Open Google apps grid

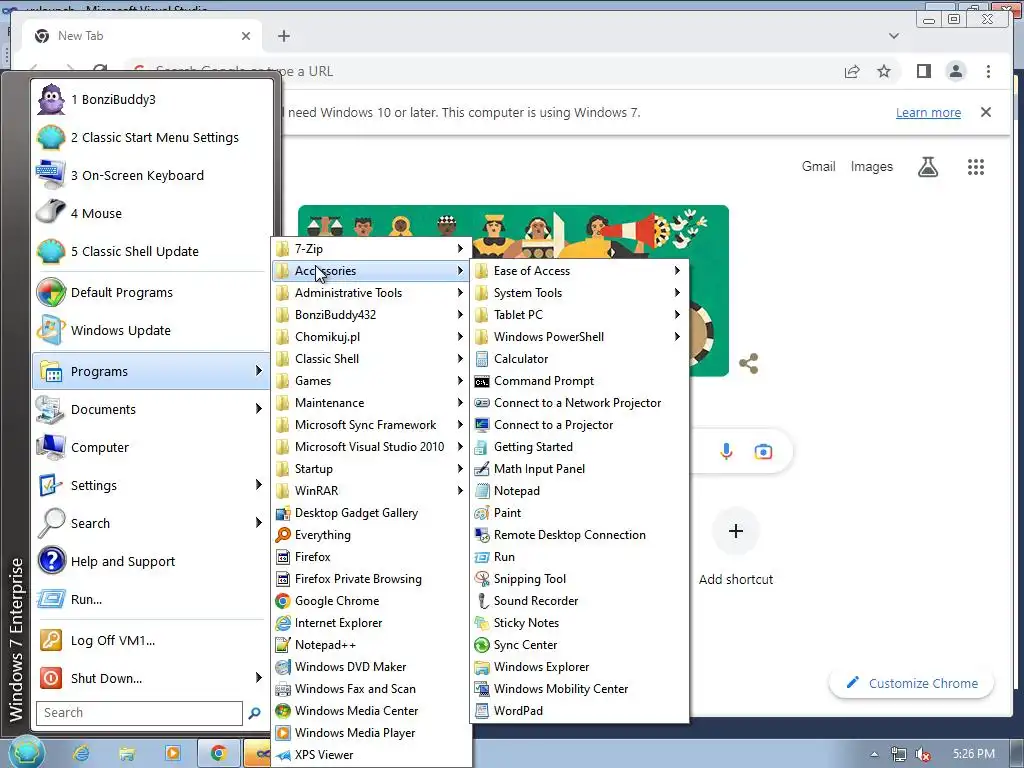pos(976,167)
